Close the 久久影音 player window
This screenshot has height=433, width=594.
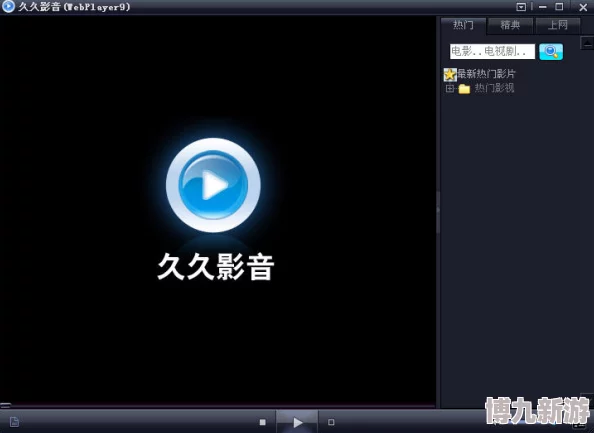[x=583, y=7]
